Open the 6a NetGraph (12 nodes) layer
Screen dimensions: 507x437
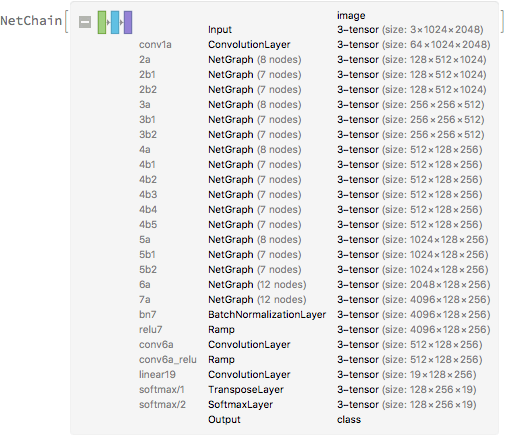click(x=314, y=285)
